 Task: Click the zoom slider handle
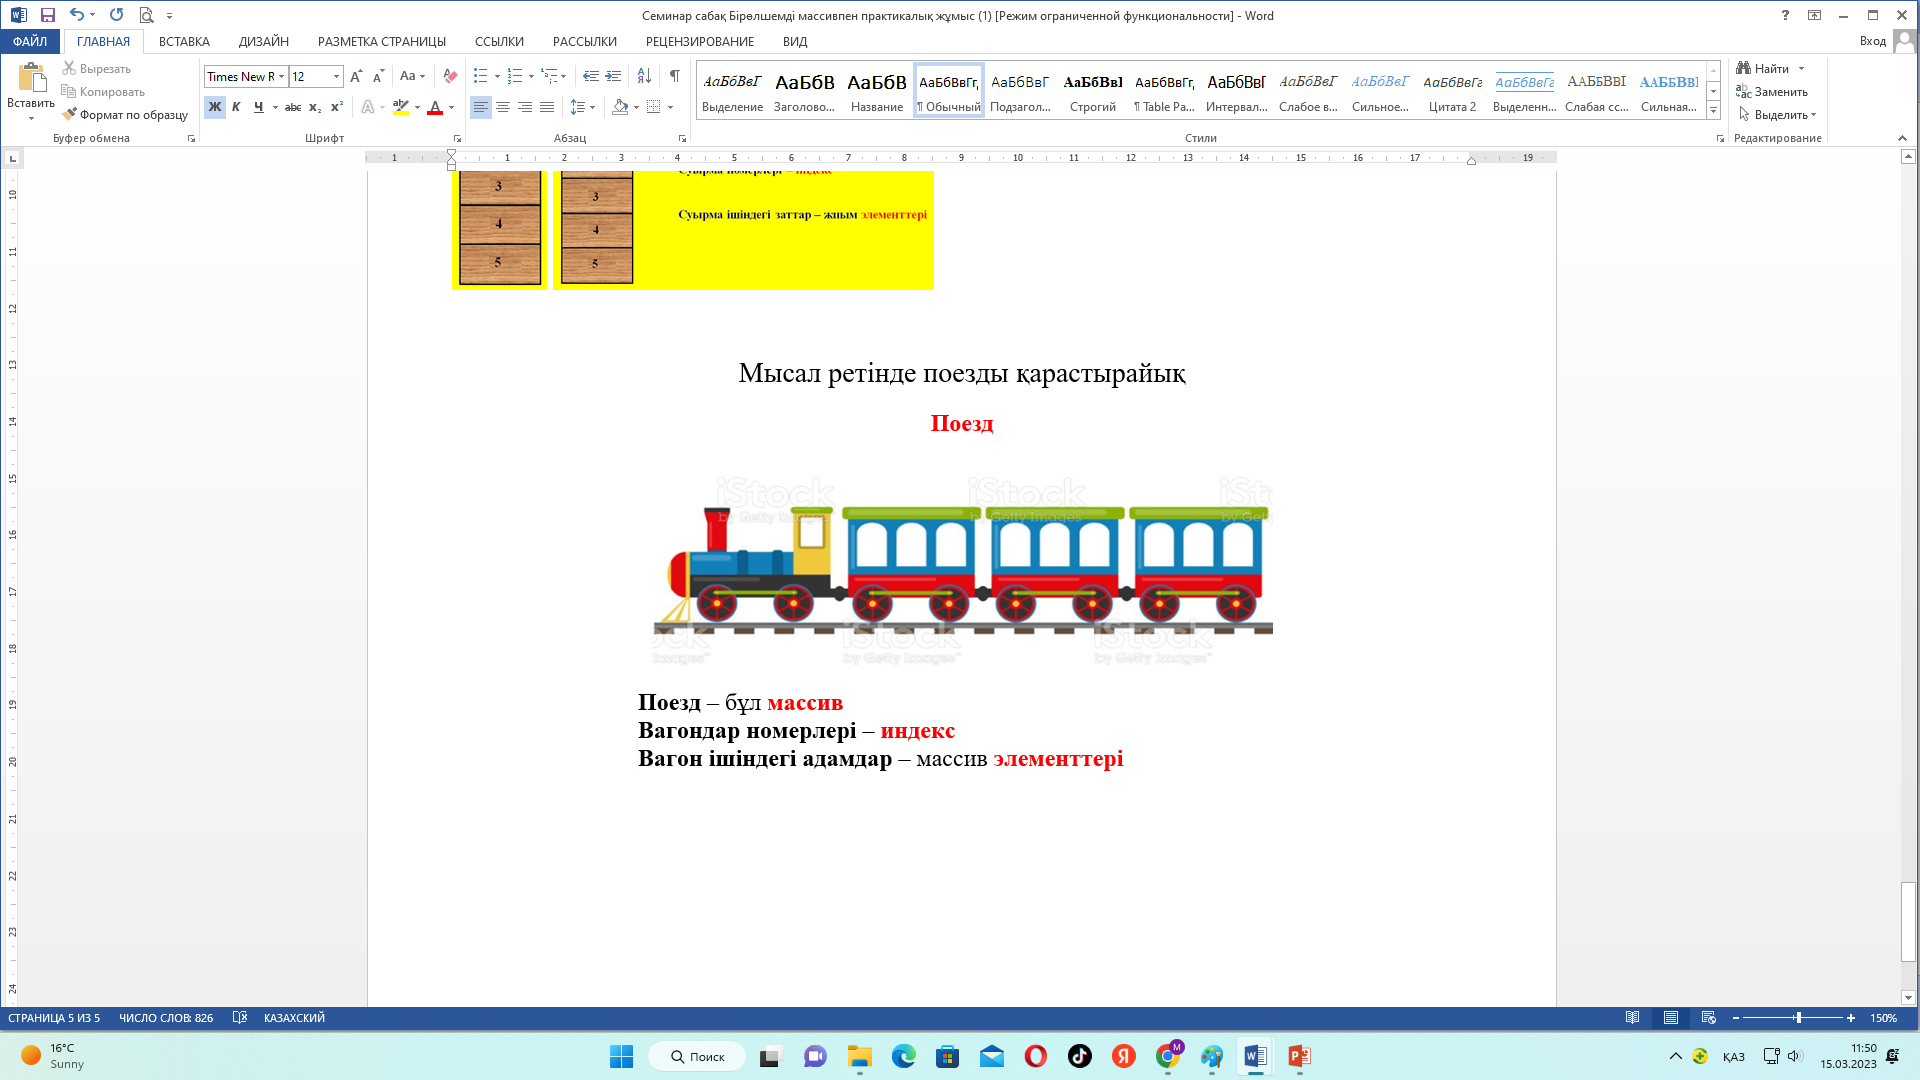(1797, 1018)
